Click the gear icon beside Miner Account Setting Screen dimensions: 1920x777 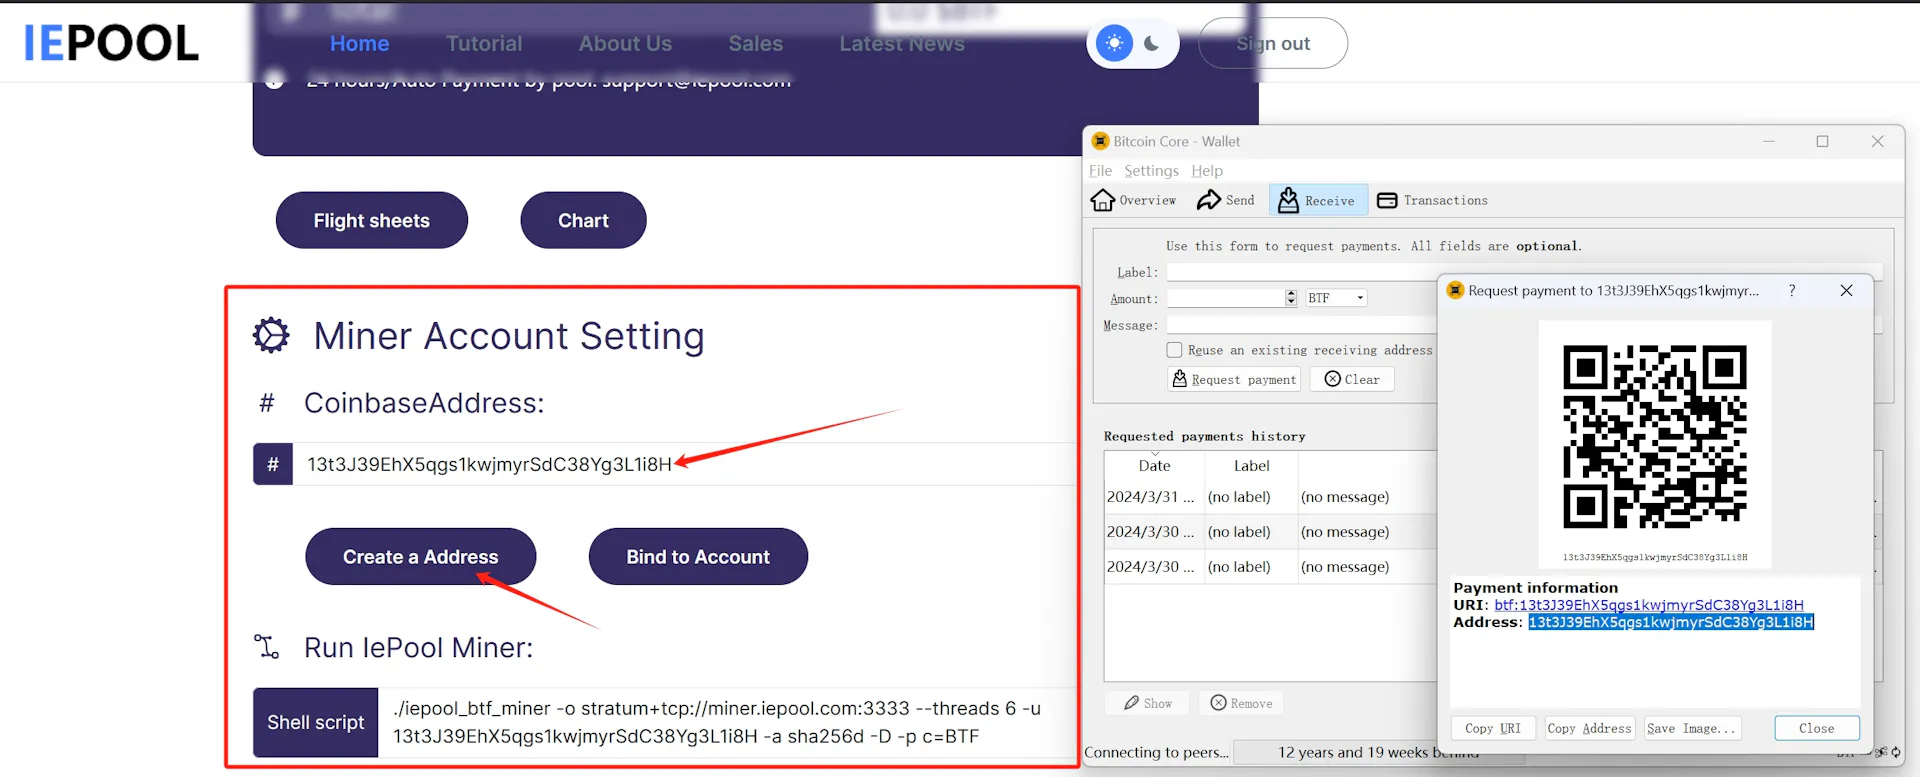click(271, 336)
